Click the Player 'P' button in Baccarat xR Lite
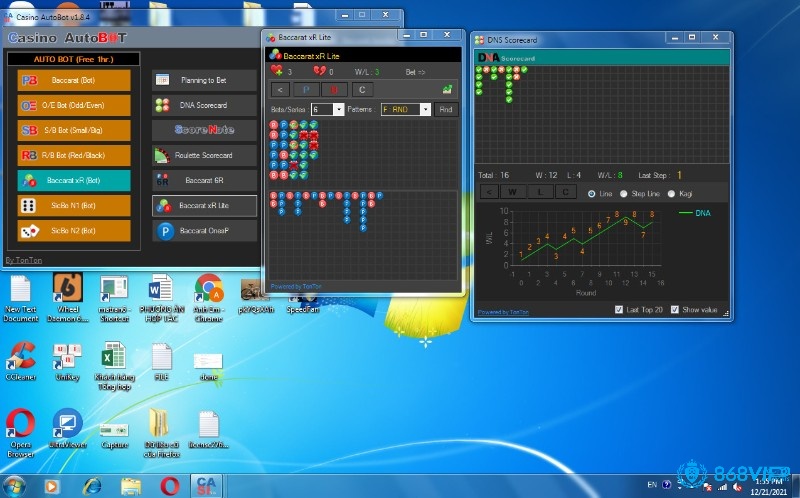Screen dimensions: 800x498 (x=306, y=90)
